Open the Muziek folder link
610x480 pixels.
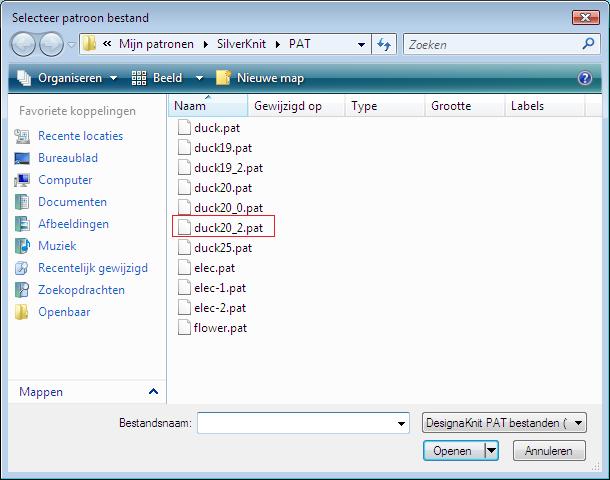[x=57, y=246]
